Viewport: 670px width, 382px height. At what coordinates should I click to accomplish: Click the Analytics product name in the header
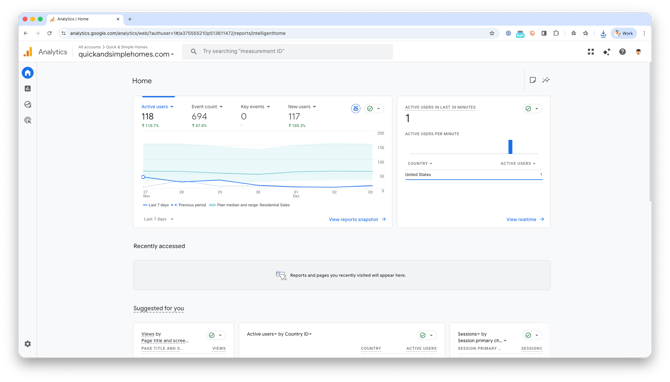pos(53,52)
